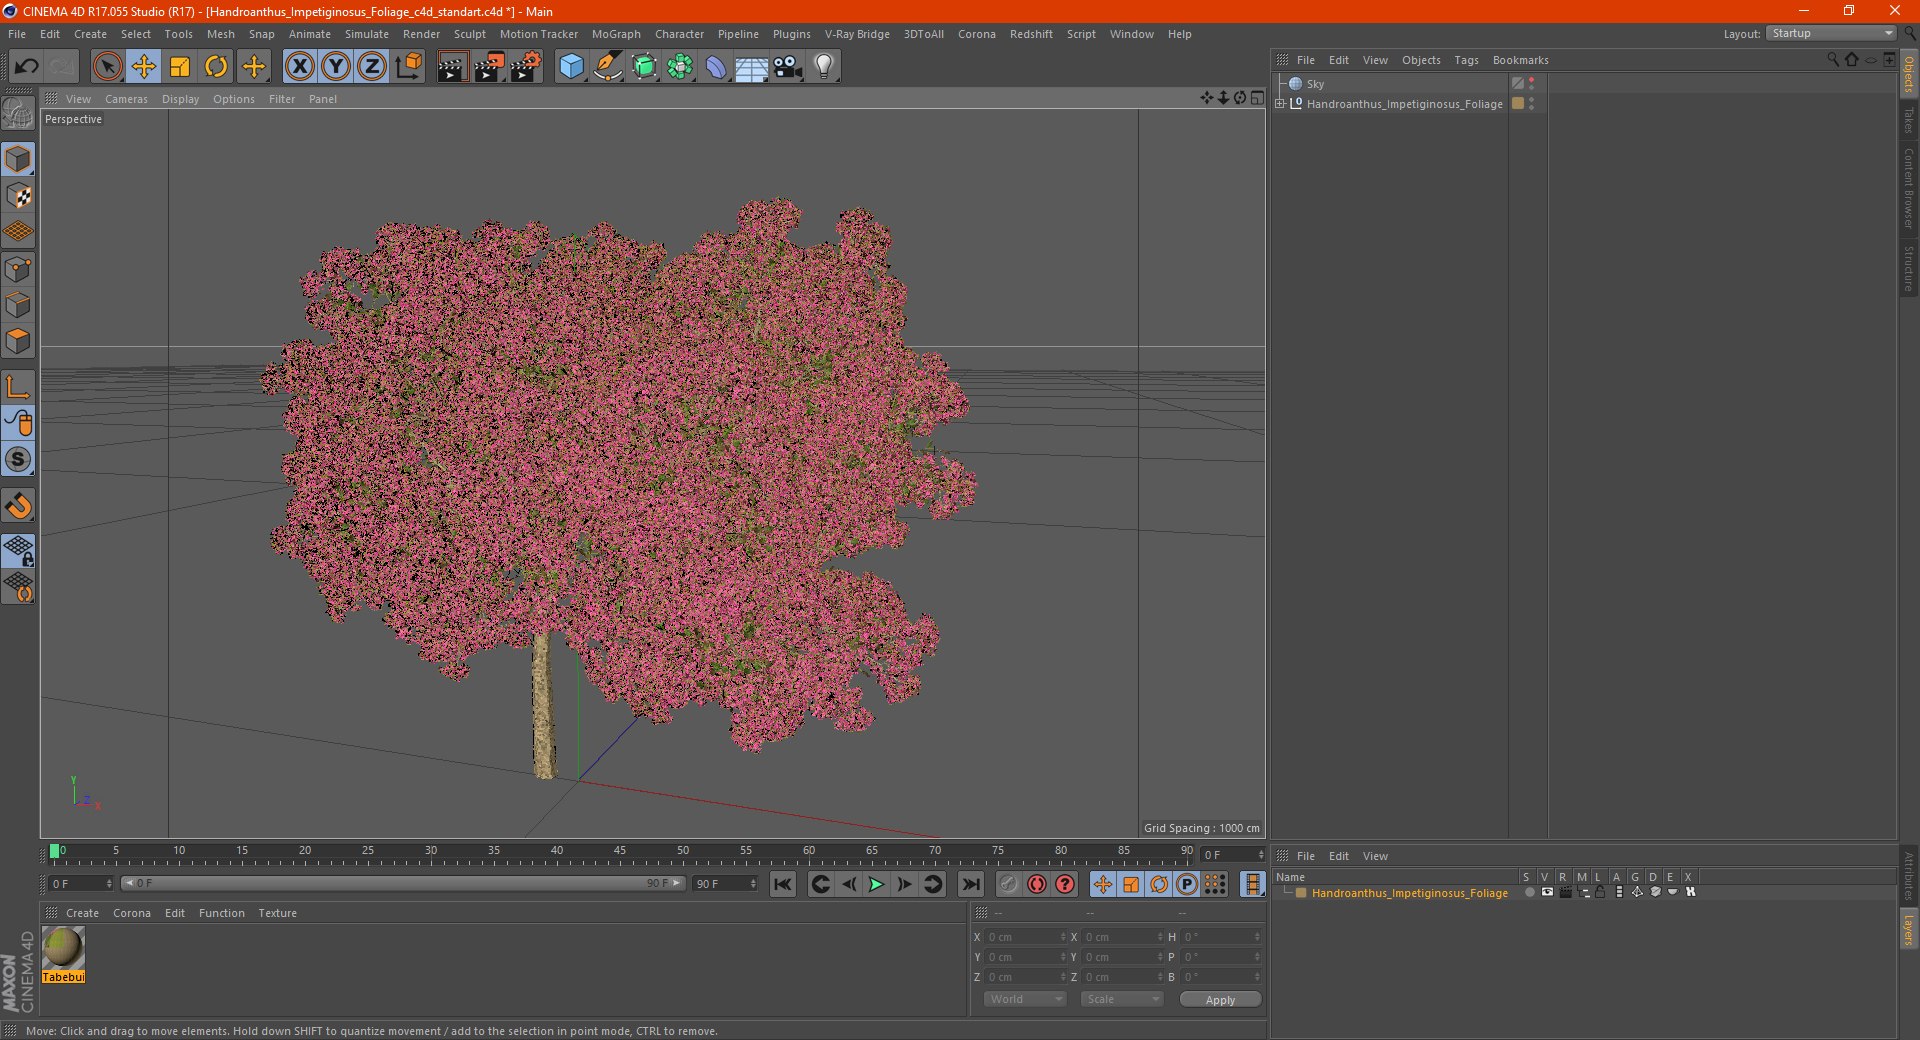This screenshot has height=1040, width=1920.
Task: Open the Layout Startup dropdown
Action: 1832,33
